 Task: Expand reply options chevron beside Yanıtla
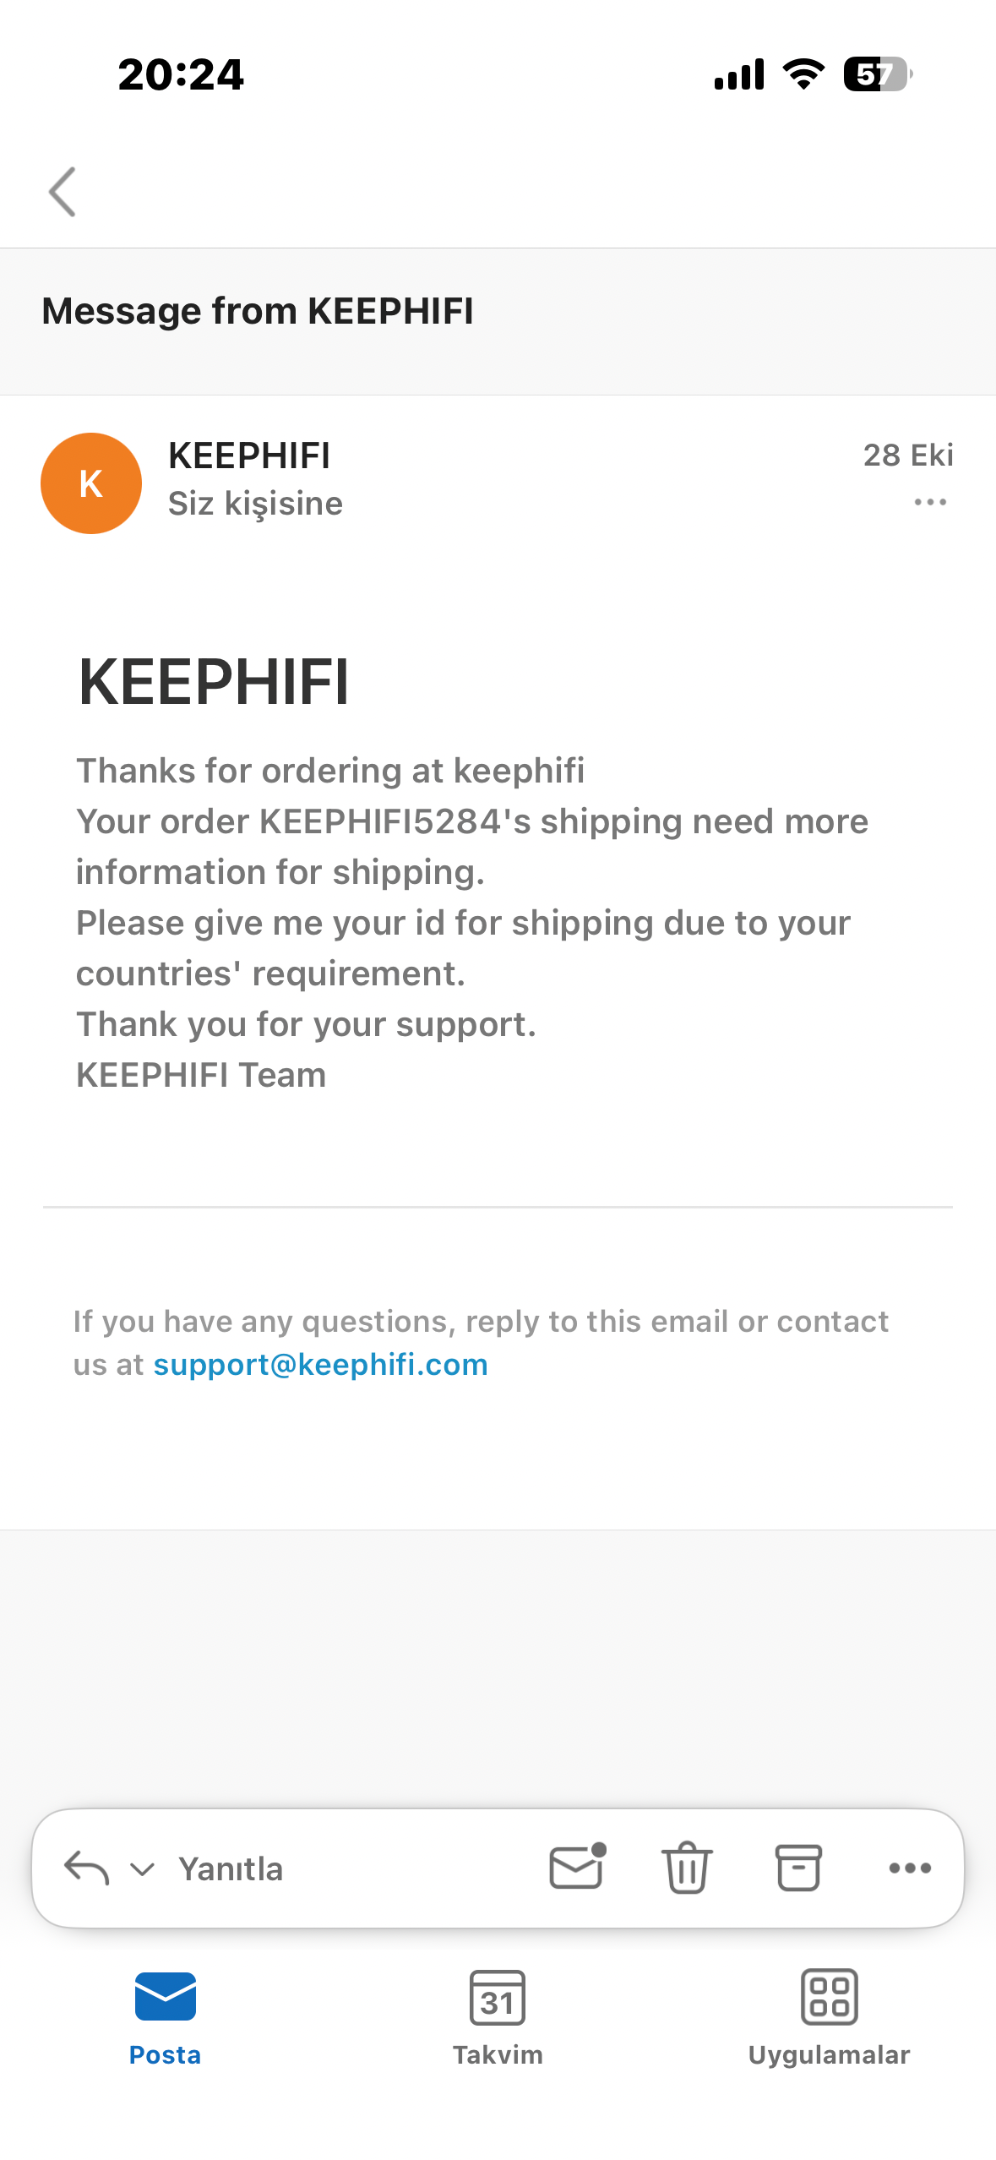143,1869
